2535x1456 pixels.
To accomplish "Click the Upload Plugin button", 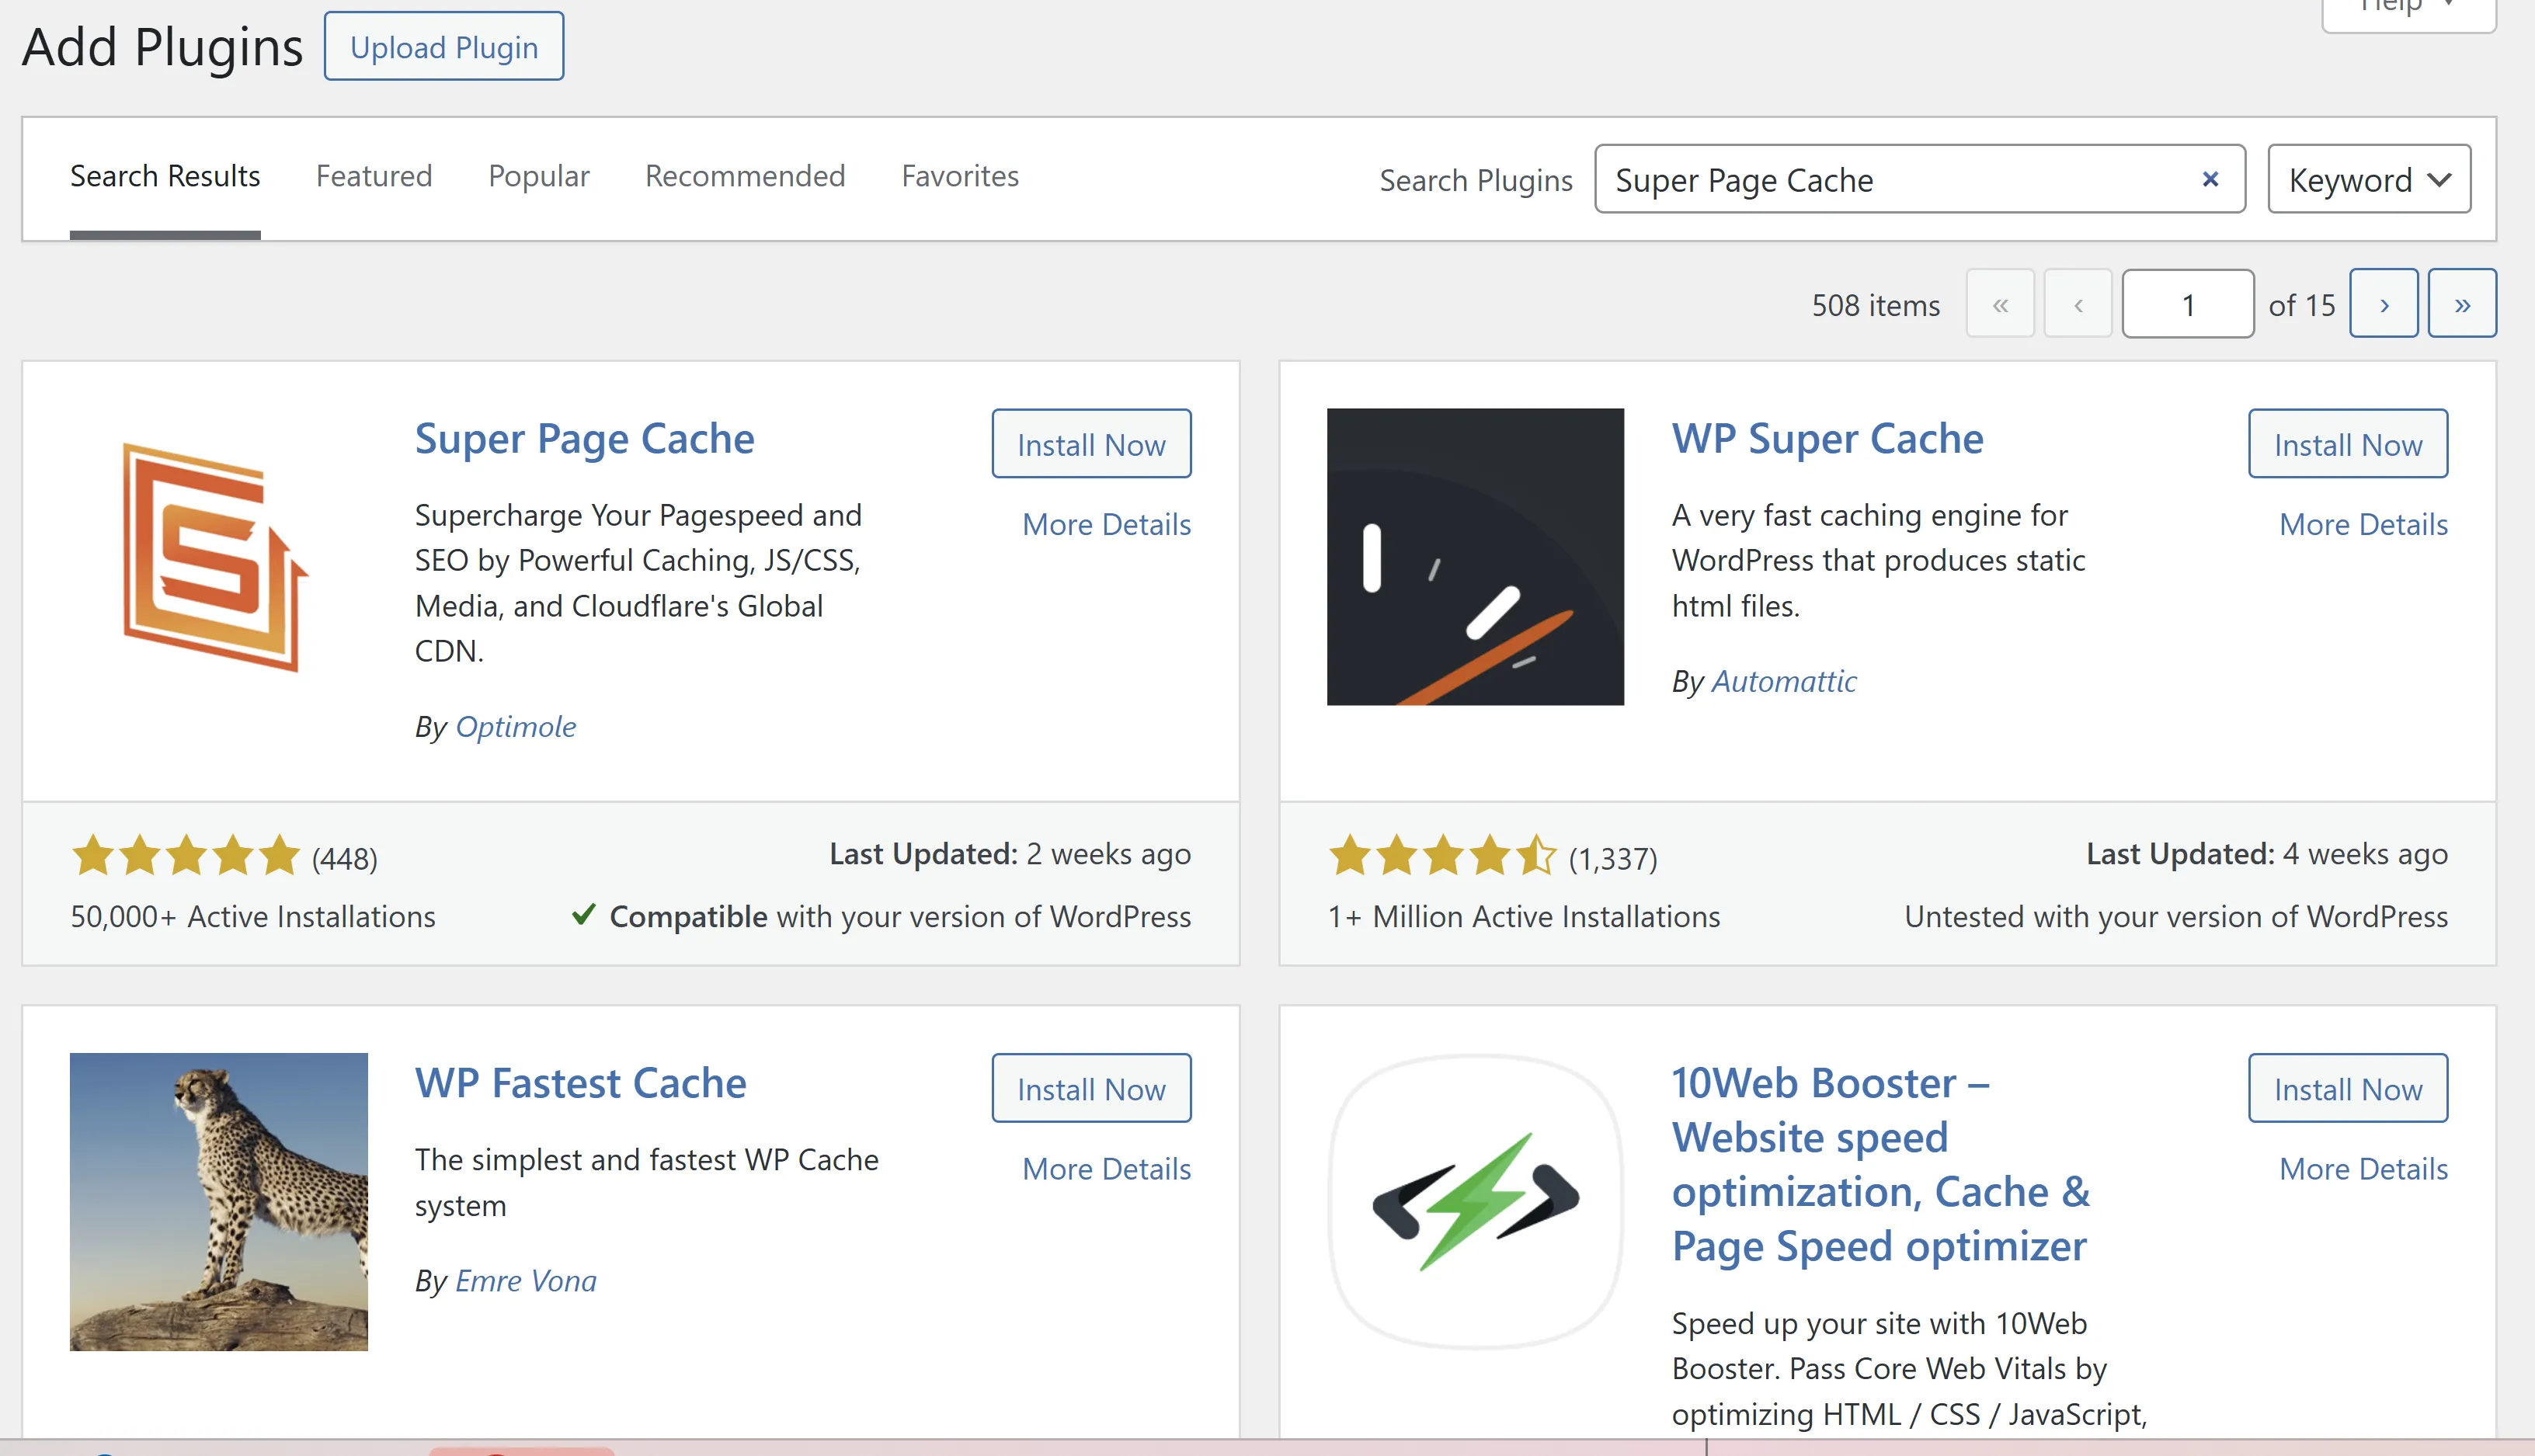I will pyautogui.click(x=444, y=47).
